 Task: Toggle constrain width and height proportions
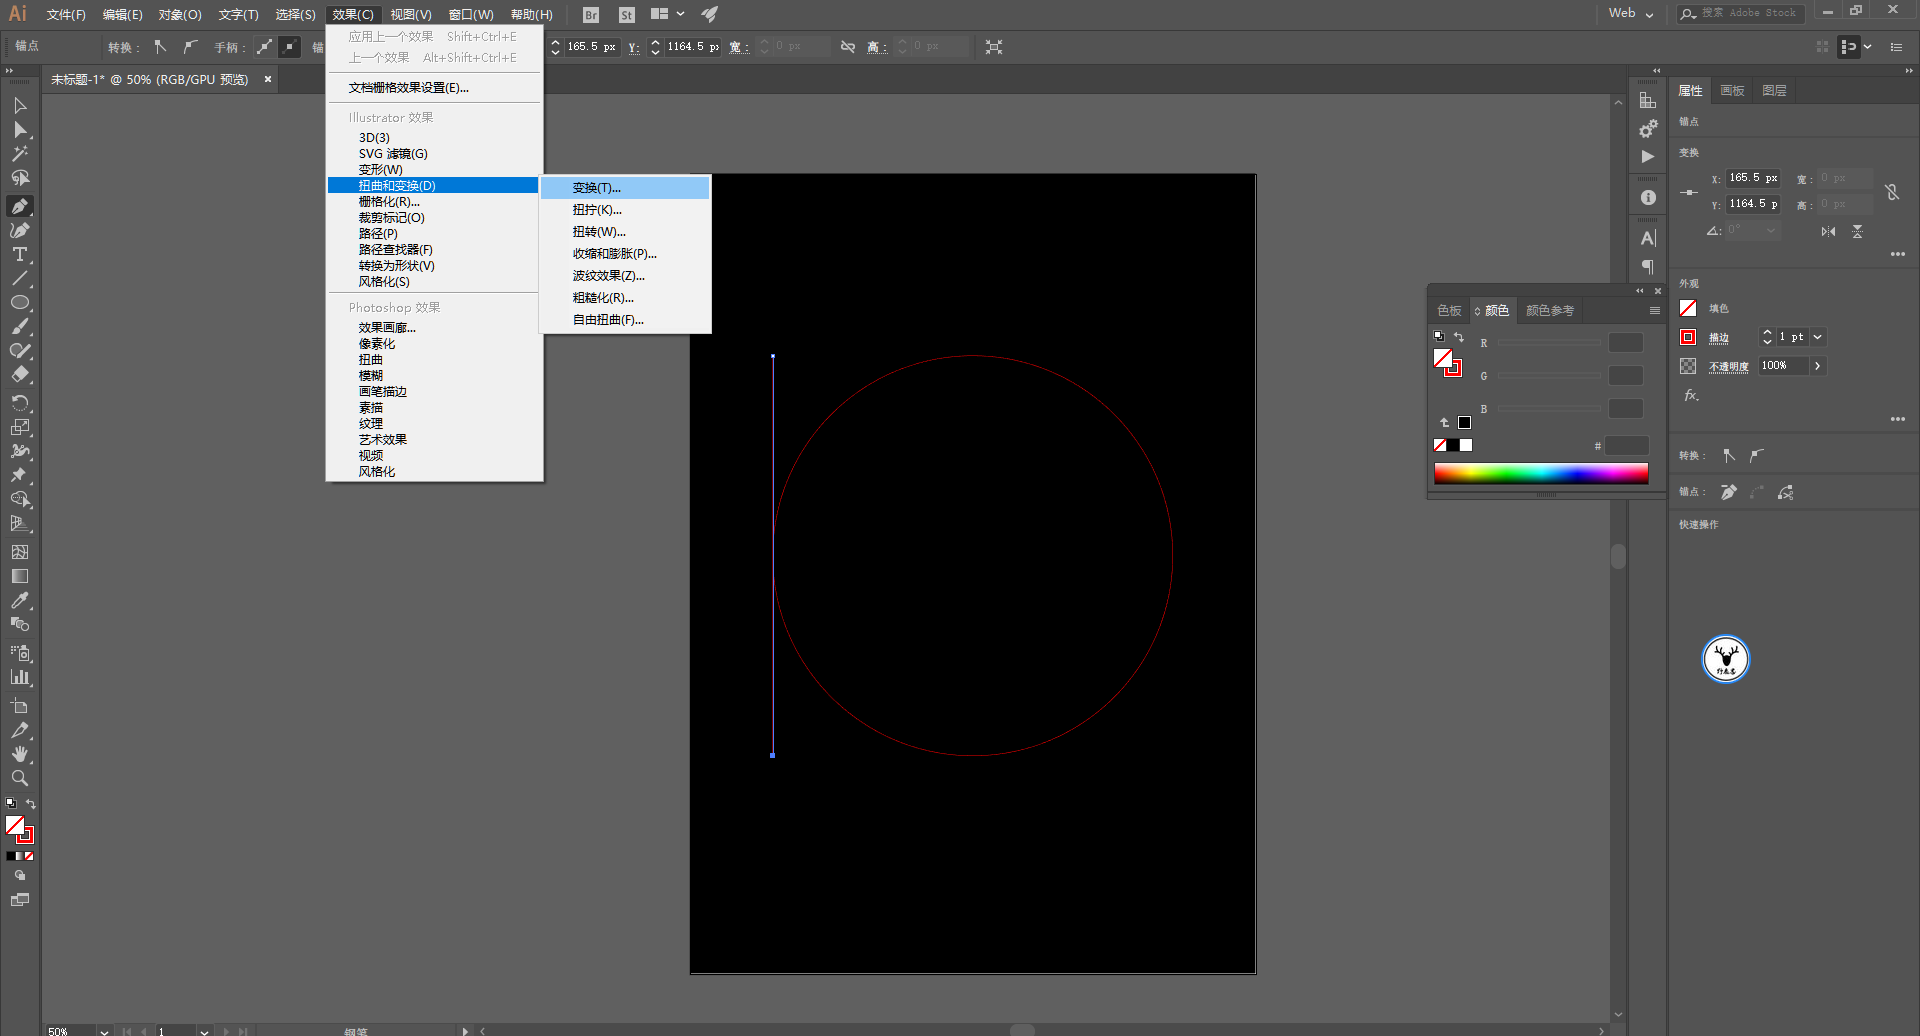coord(1891,192)
